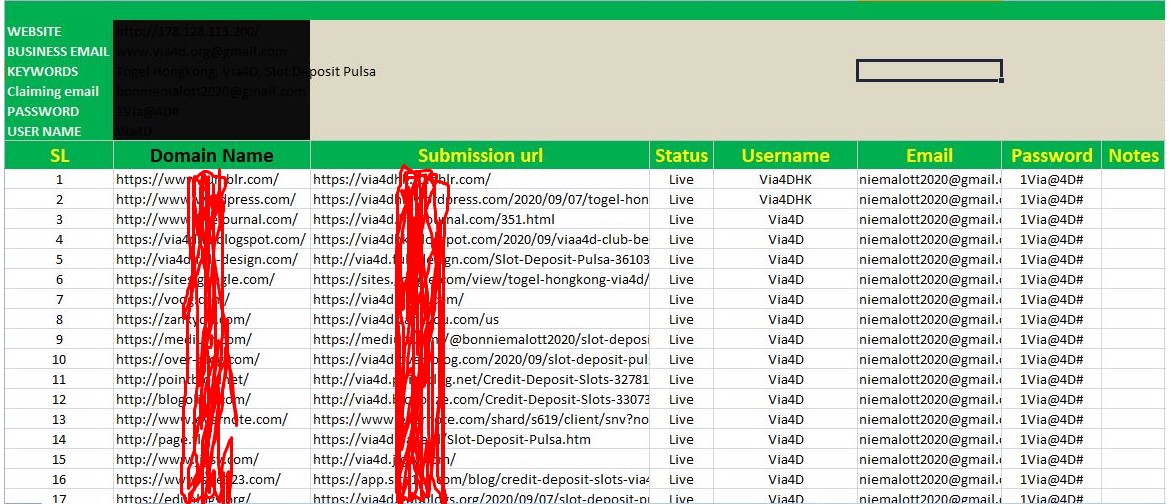
Task: Click the yellow Password column header
Action: pos(1051,155)
